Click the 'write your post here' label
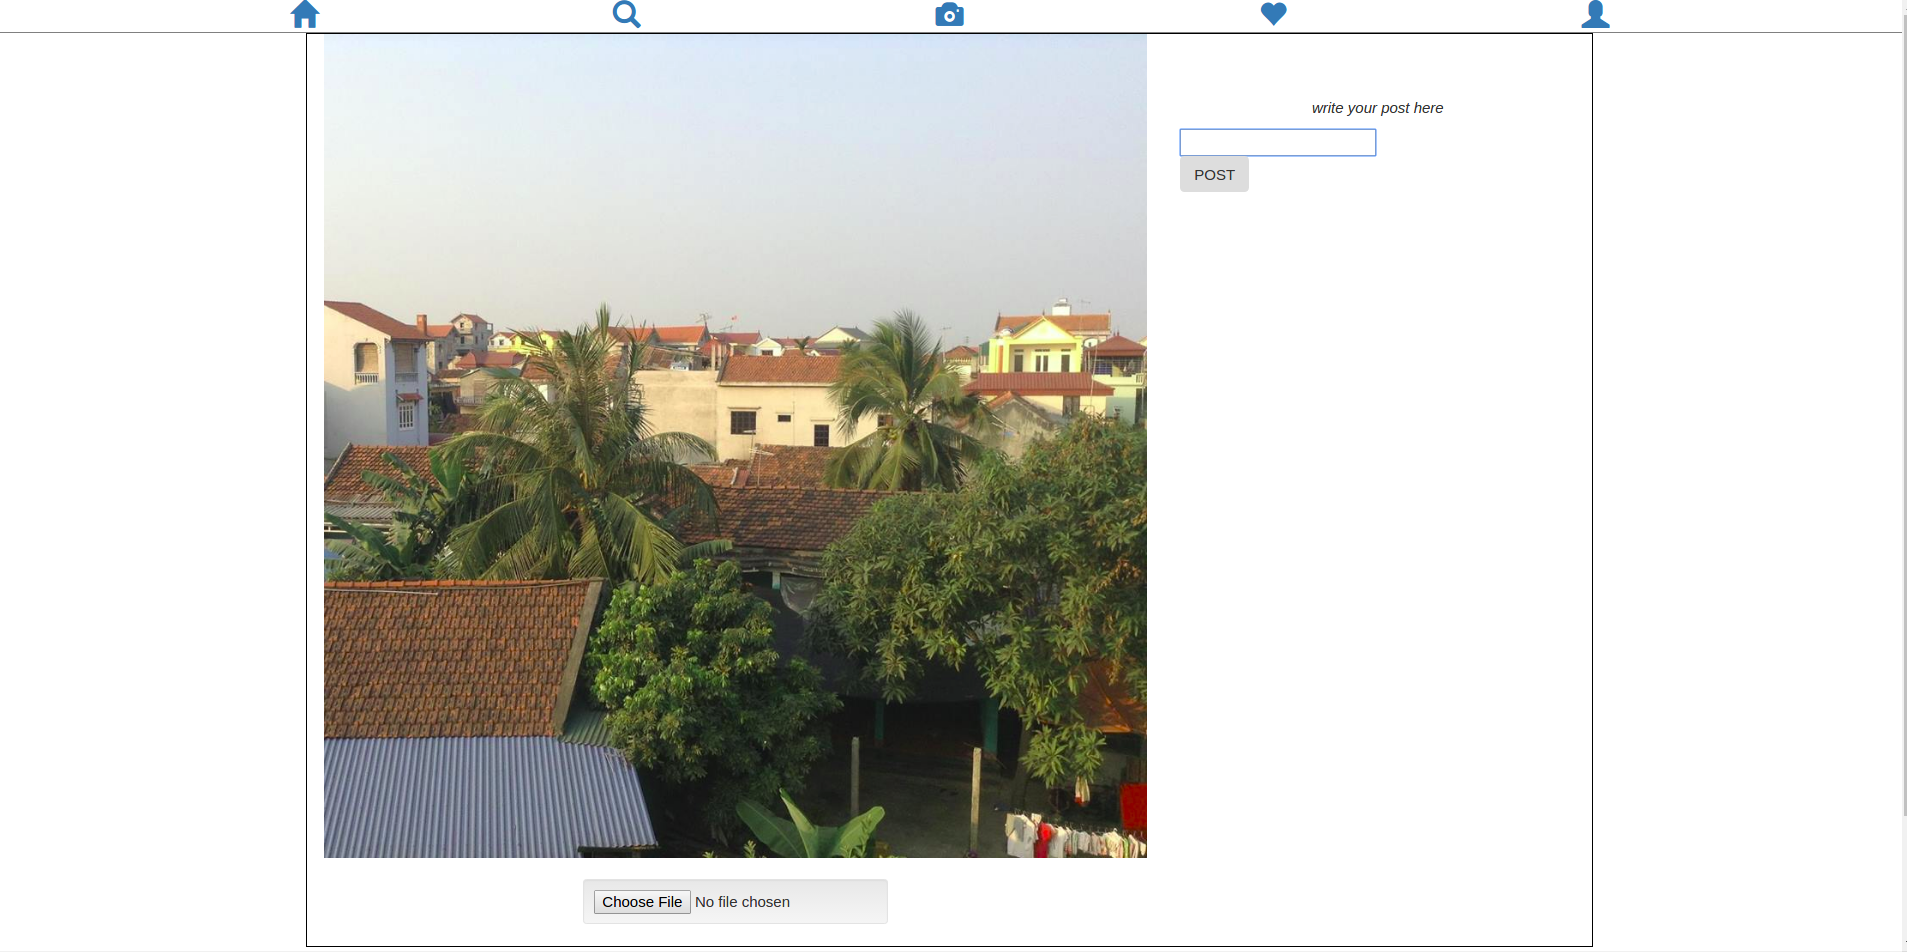The width and height of the screenshot is (1907, 952). [x=1377, y=108]
